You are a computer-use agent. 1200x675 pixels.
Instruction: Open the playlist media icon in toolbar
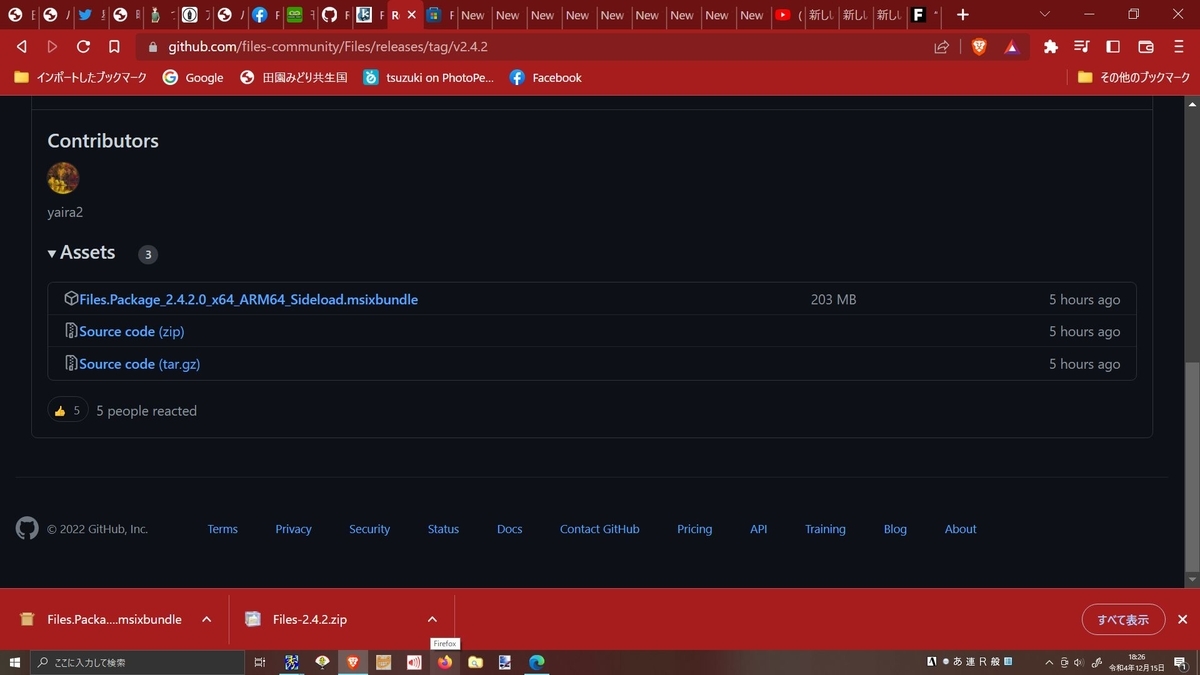pyautogui.click(x=1081, y=47)
